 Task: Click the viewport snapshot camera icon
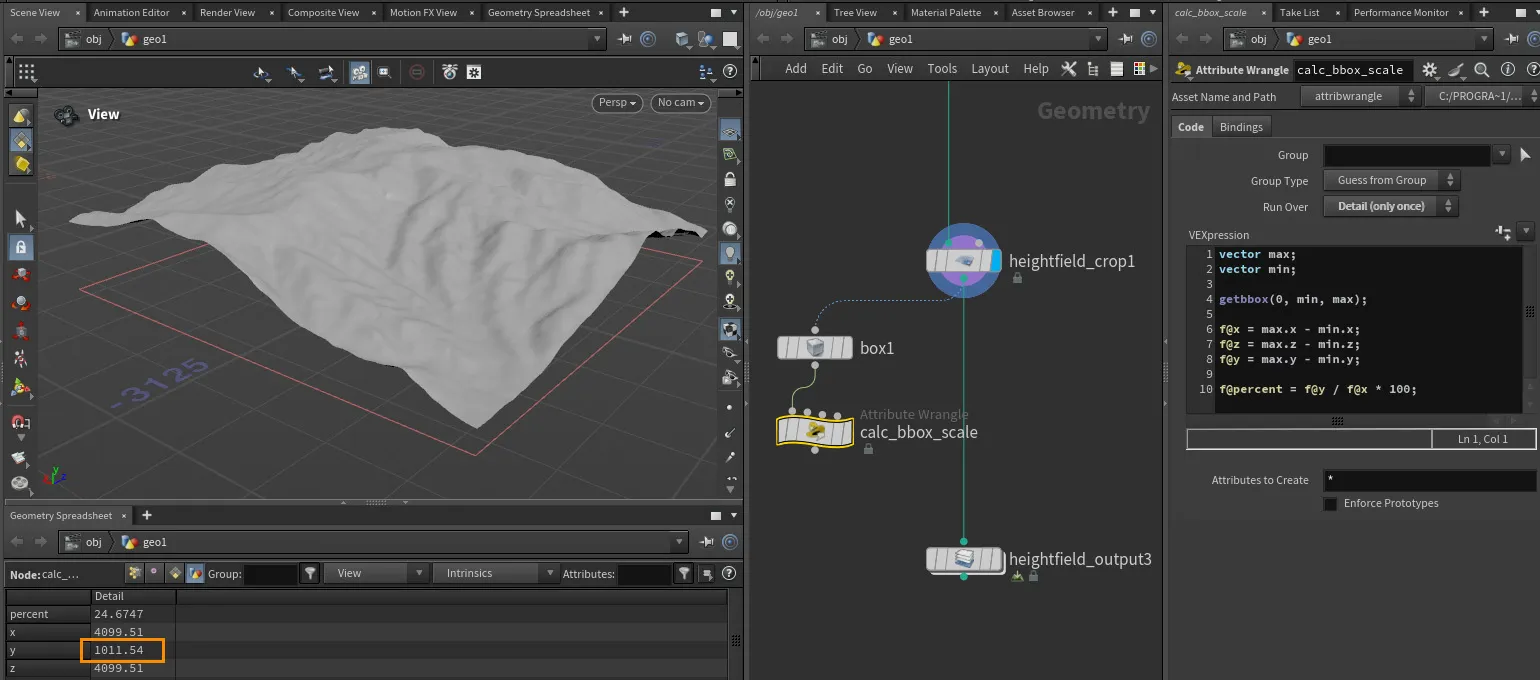[450, 72]
